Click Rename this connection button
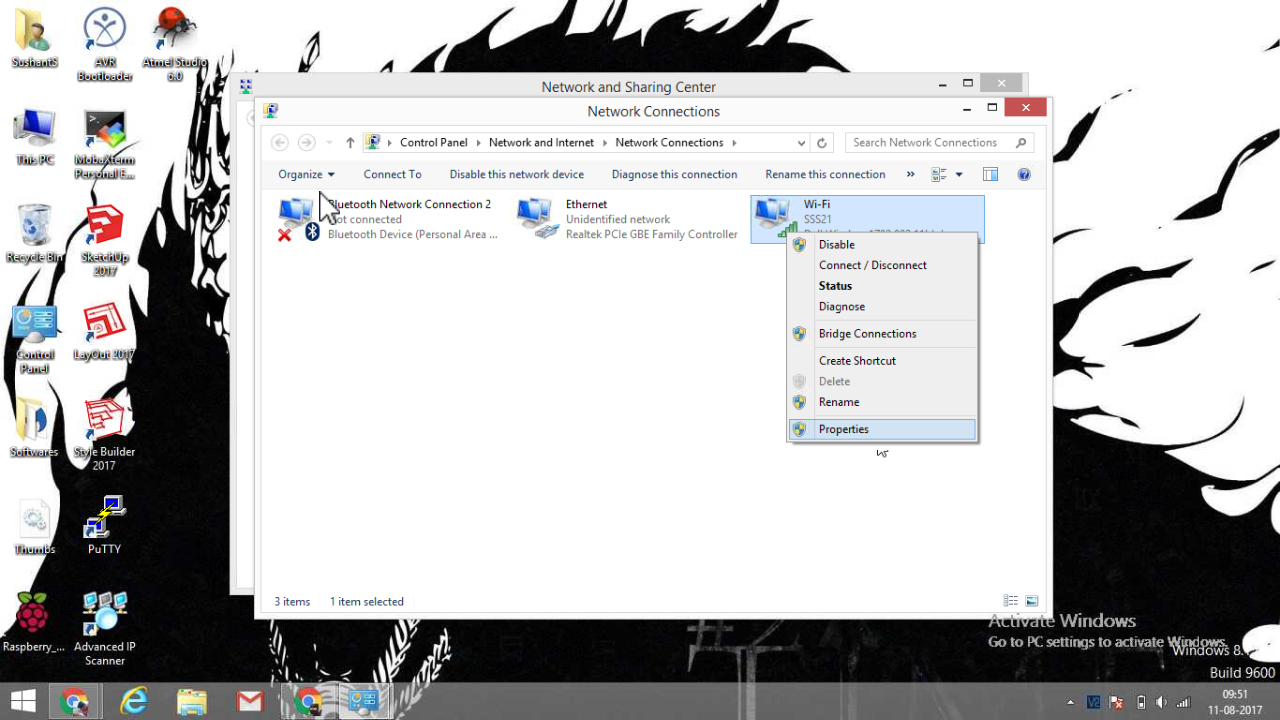The image size is (1280, 720). tap(825, 174)
